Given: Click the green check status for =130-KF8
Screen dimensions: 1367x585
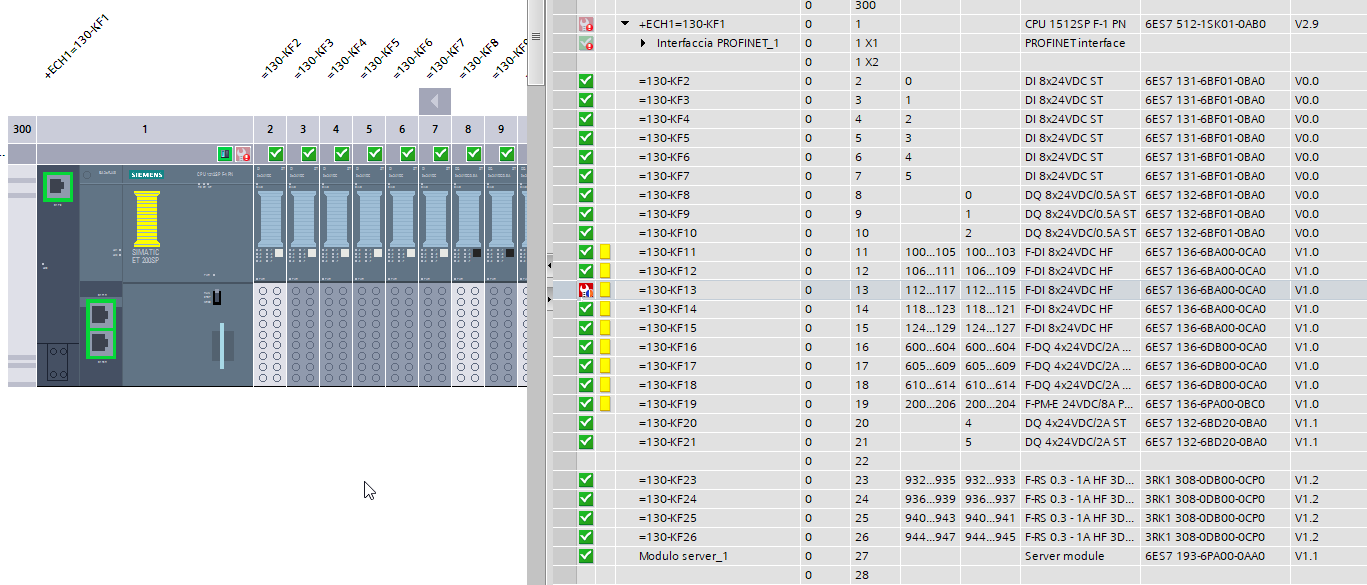Looking at the screenshot, I should coord(586,195).
